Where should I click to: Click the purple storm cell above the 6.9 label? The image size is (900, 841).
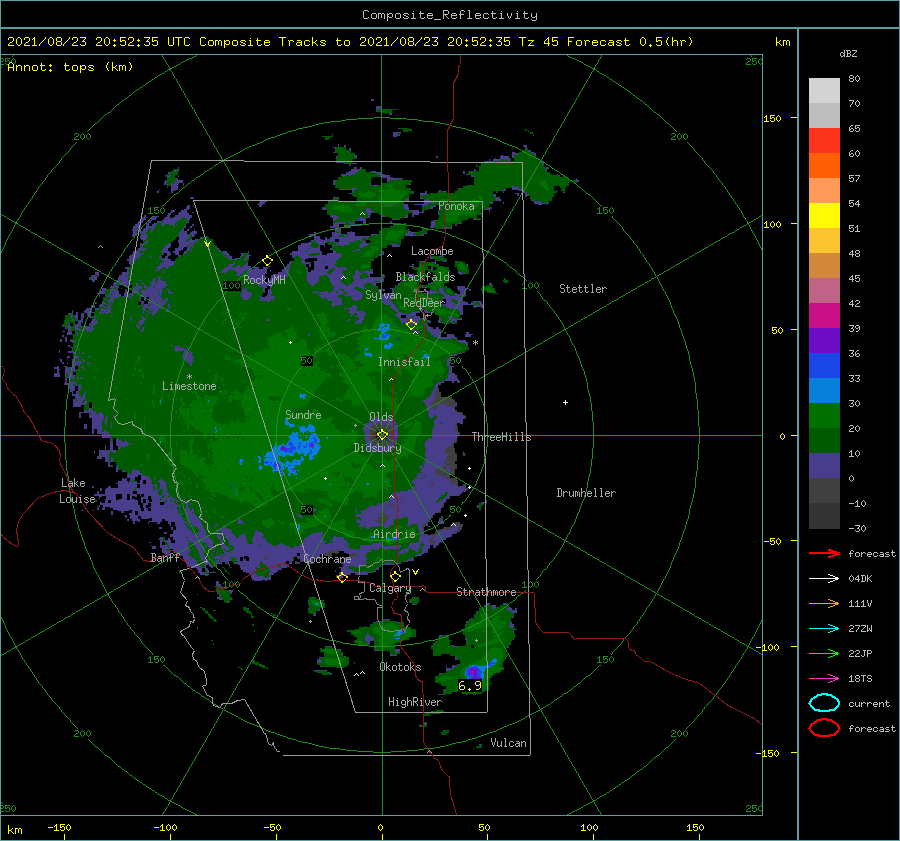474,671
